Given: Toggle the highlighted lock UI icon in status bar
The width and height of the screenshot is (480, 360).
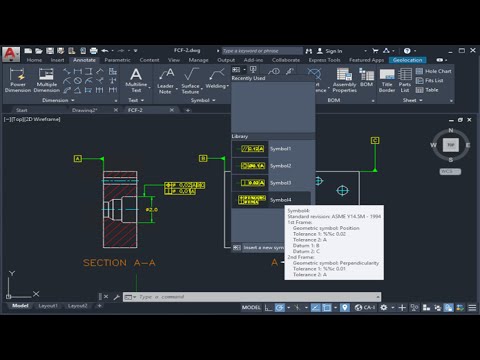Looking at the screenshot, I should click(x=449, y=307).
